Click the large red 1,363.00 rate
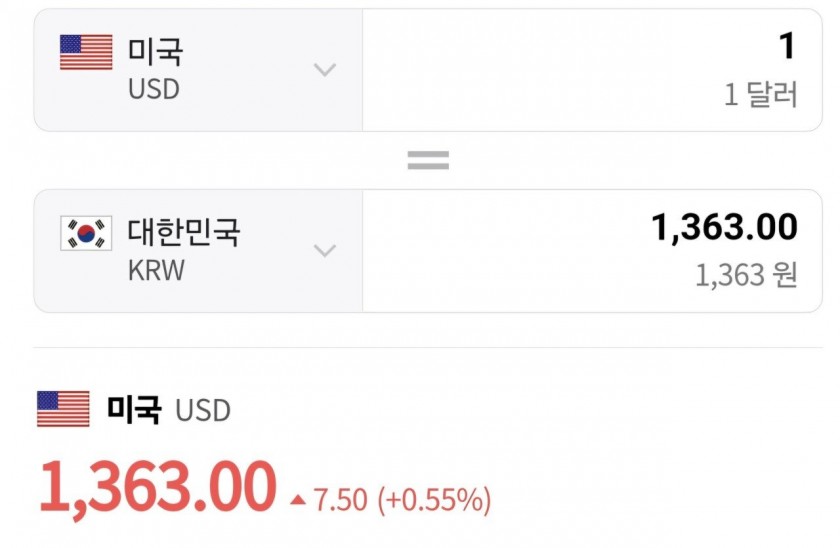Image resolution: width=840 pixels, height=548 pixels. click(158, 488)
